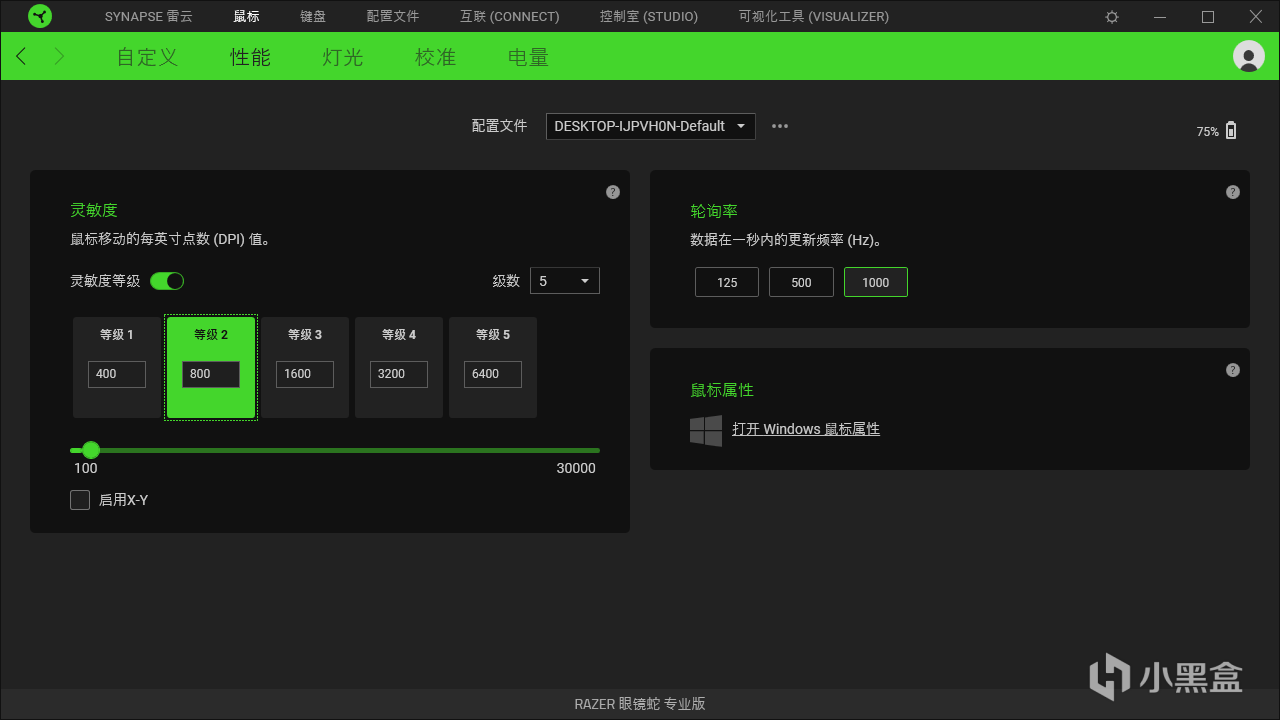Click the RAZER 眼镜蛇 专业版 device name
This screenshot has width=1280, height=720.
640,704
